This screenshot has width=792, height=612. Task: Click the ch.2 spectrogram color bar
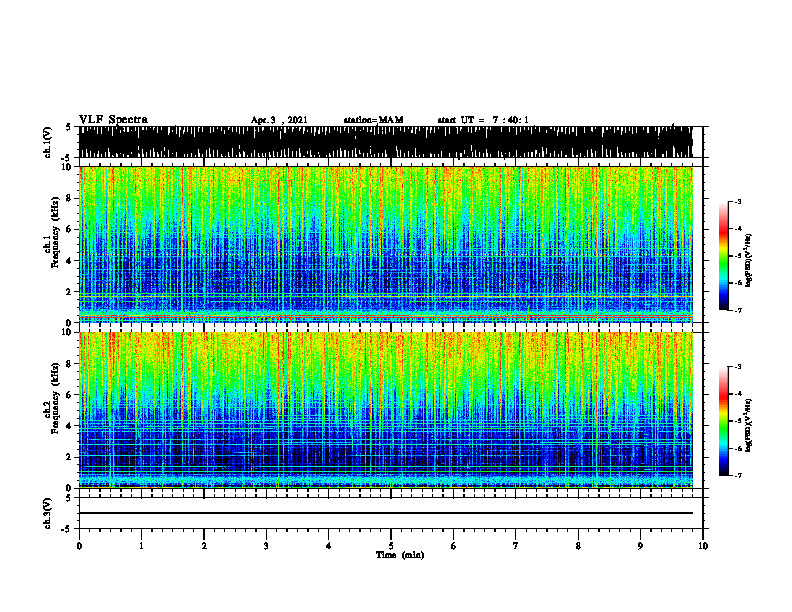click(723, 421)
